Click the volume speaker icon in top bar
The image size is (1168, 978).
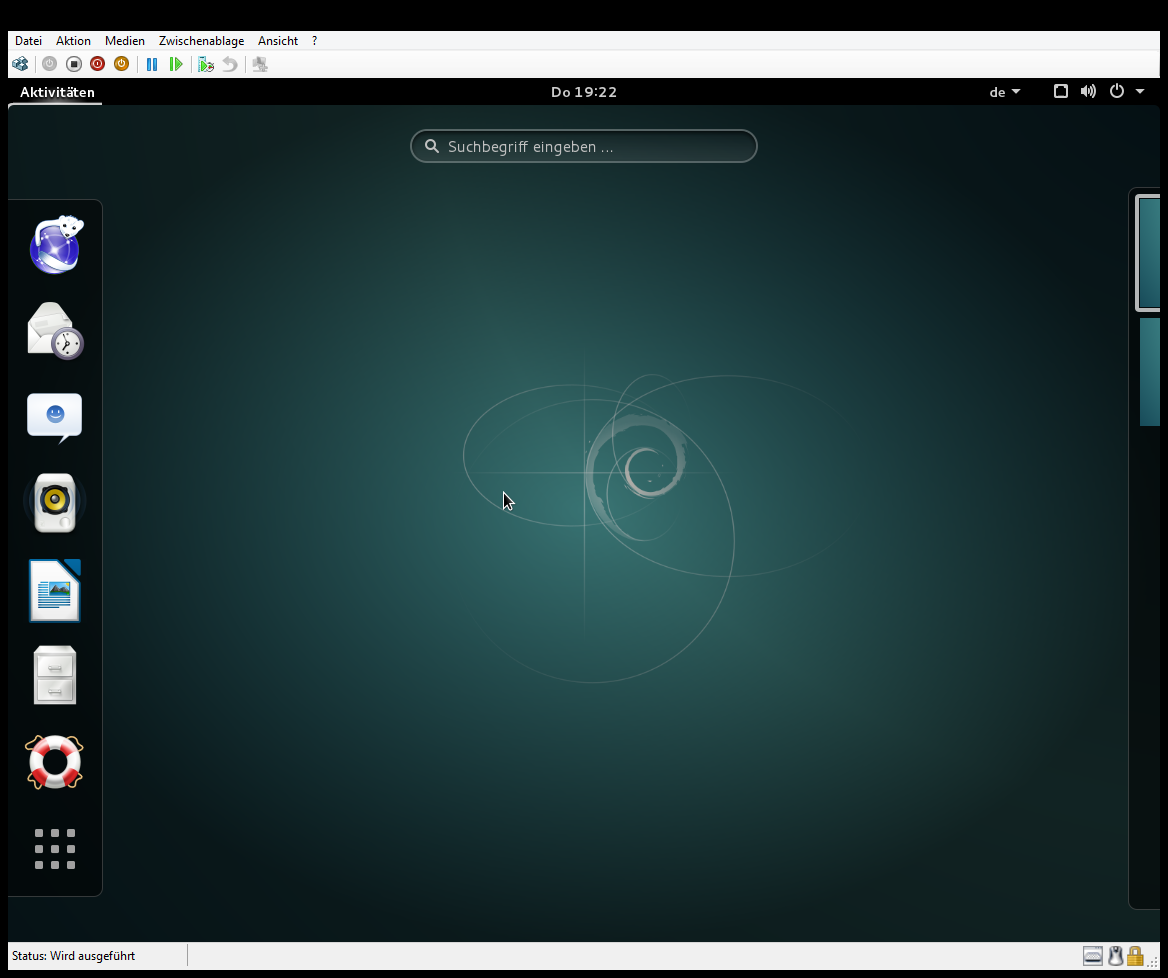[x=1088, y=91]
